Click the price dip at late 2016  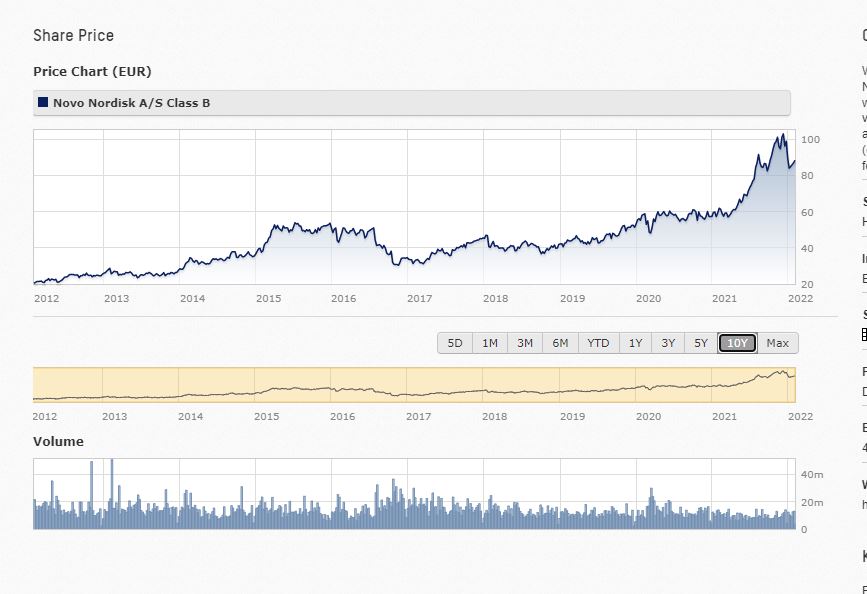(399, 264)
